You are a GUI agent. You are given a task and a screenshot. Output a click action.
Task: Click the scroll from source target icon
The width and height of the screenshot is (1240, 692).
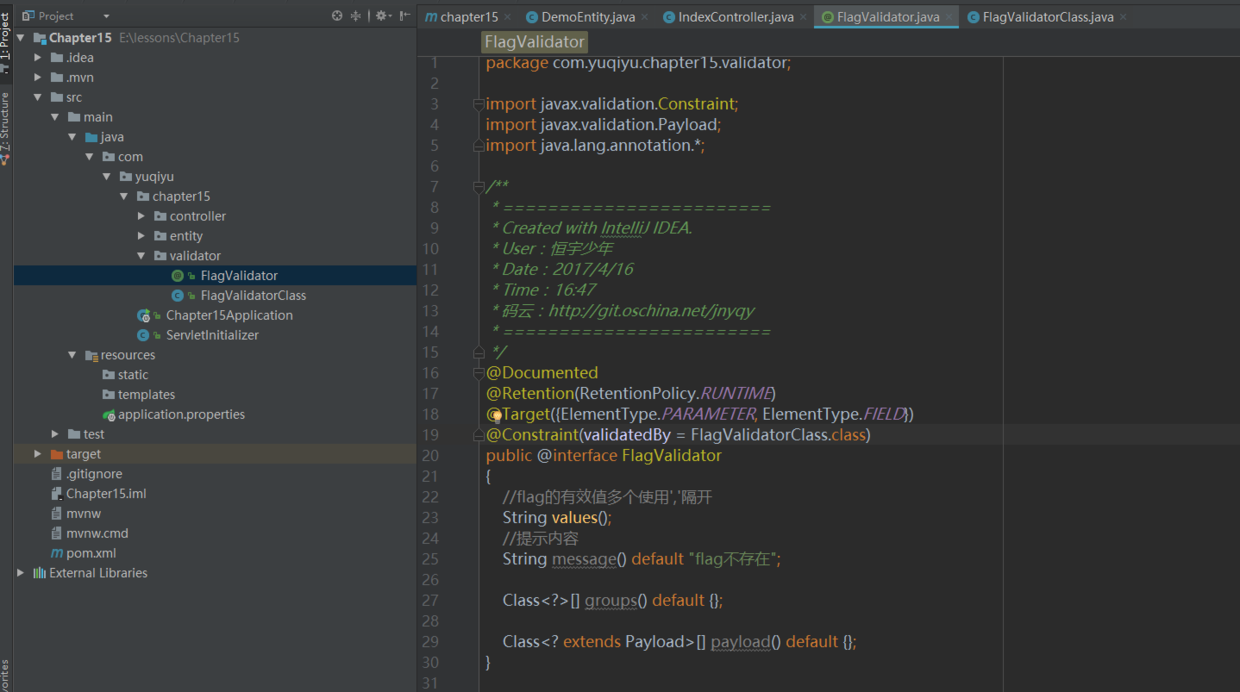point(337,16)
